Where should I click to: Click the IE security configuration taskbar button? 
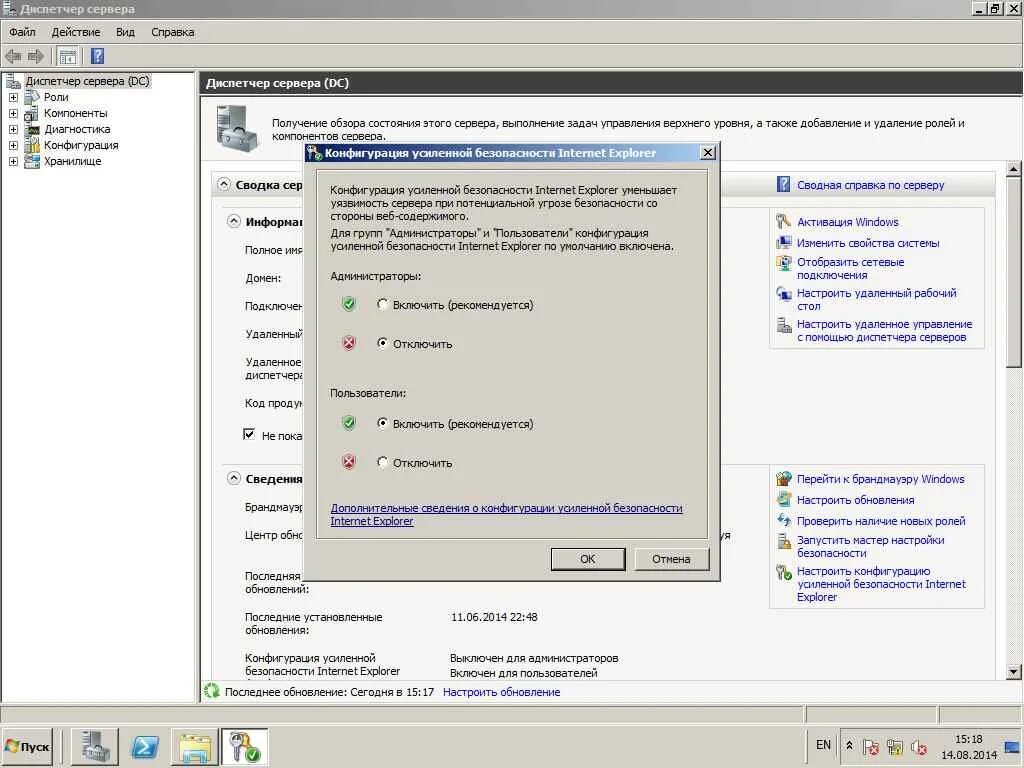[x=244, y=746]
